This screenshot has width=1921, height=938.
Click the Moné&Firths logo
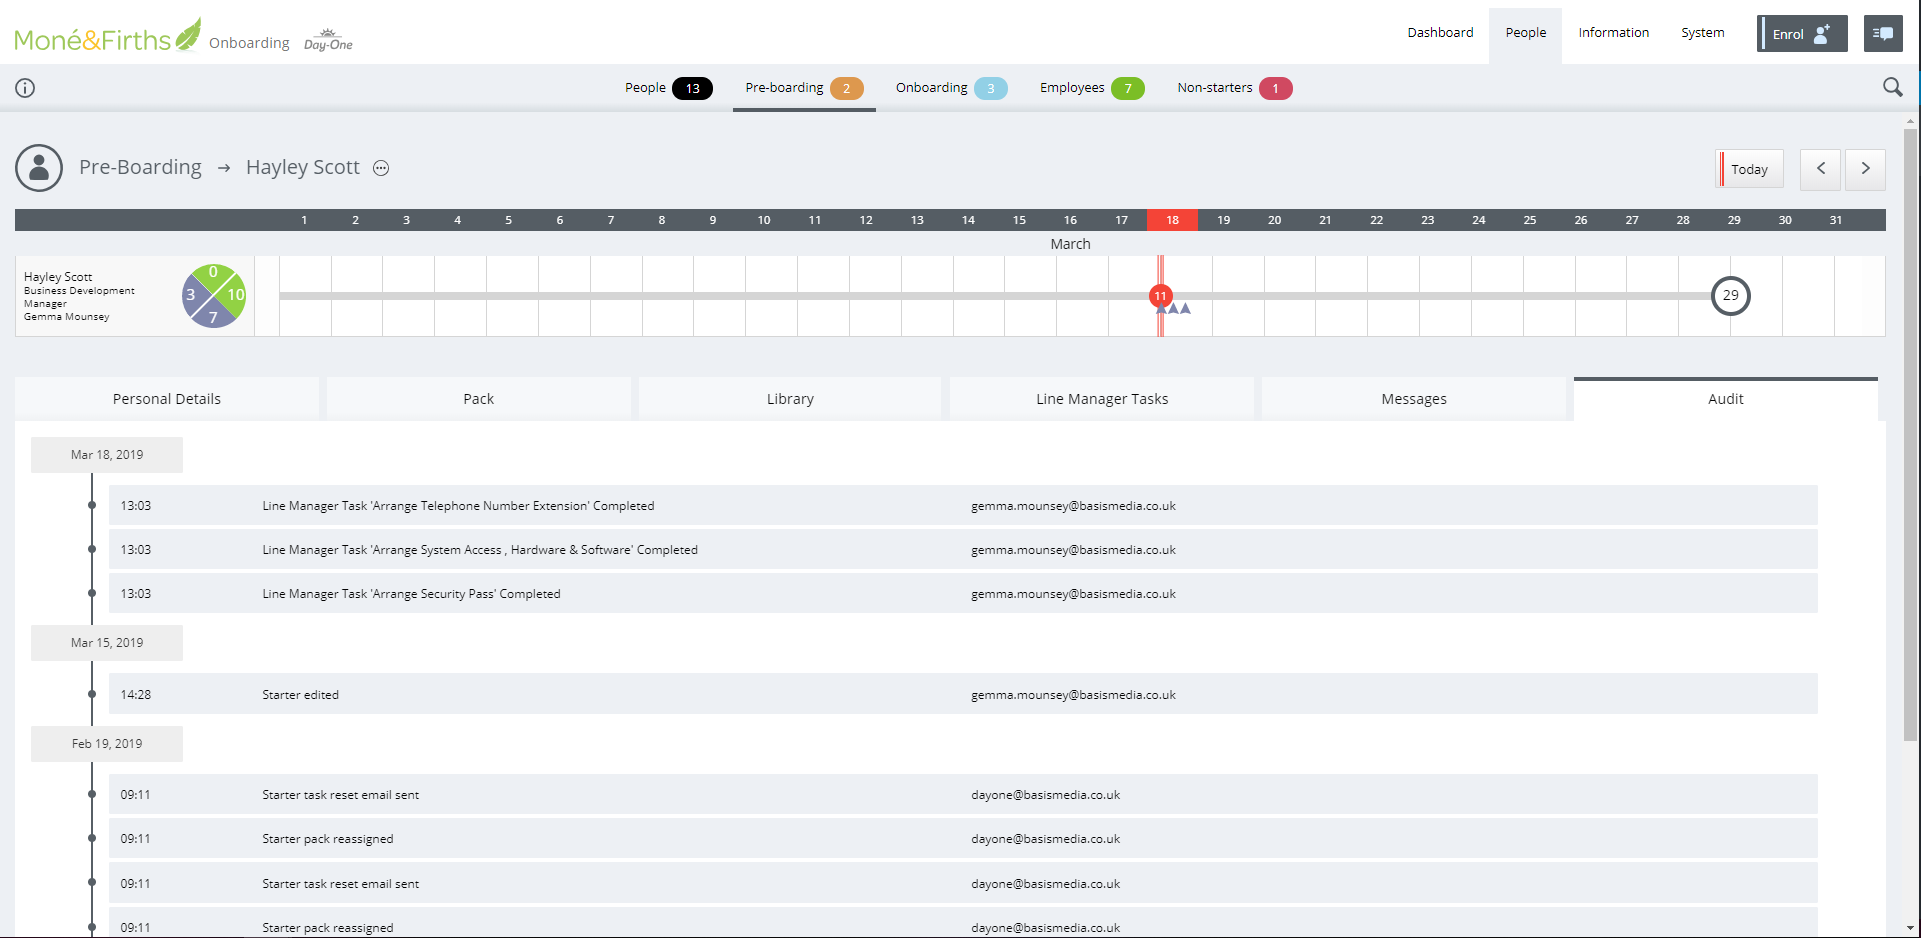(x=107, y=37)
